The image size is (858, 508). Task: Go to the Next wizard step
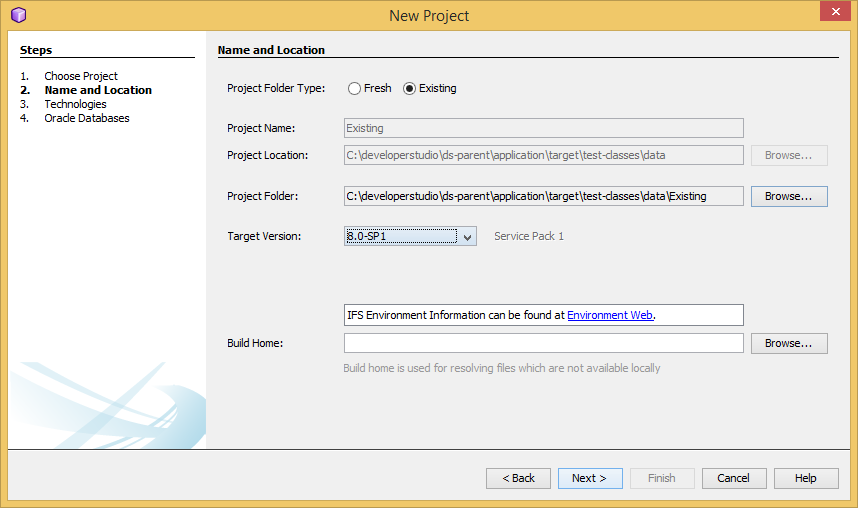pos(590,478)
